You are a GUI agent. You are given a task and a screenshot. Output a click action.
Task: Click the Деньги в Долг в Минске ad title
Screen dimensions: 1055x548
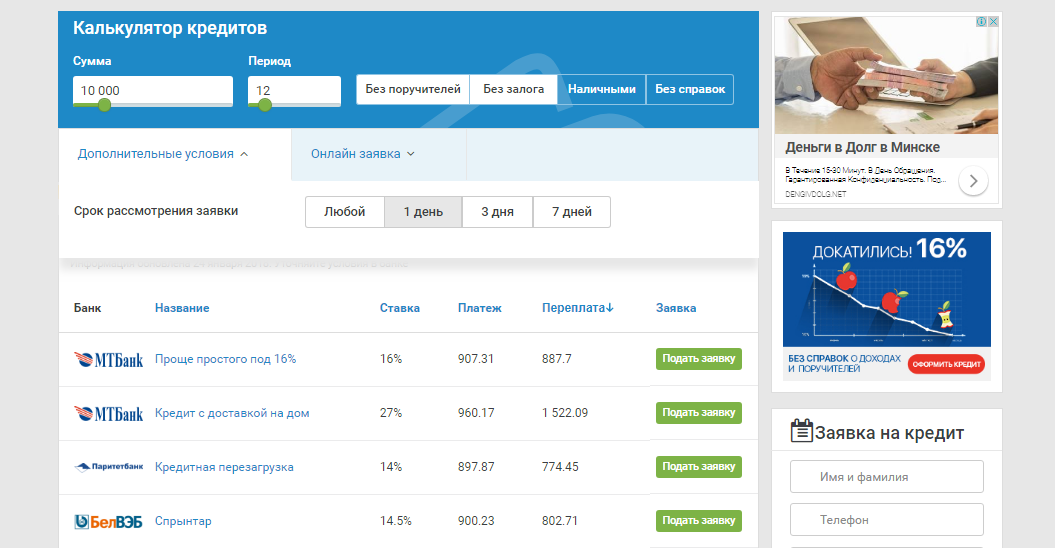click(863, 147)
